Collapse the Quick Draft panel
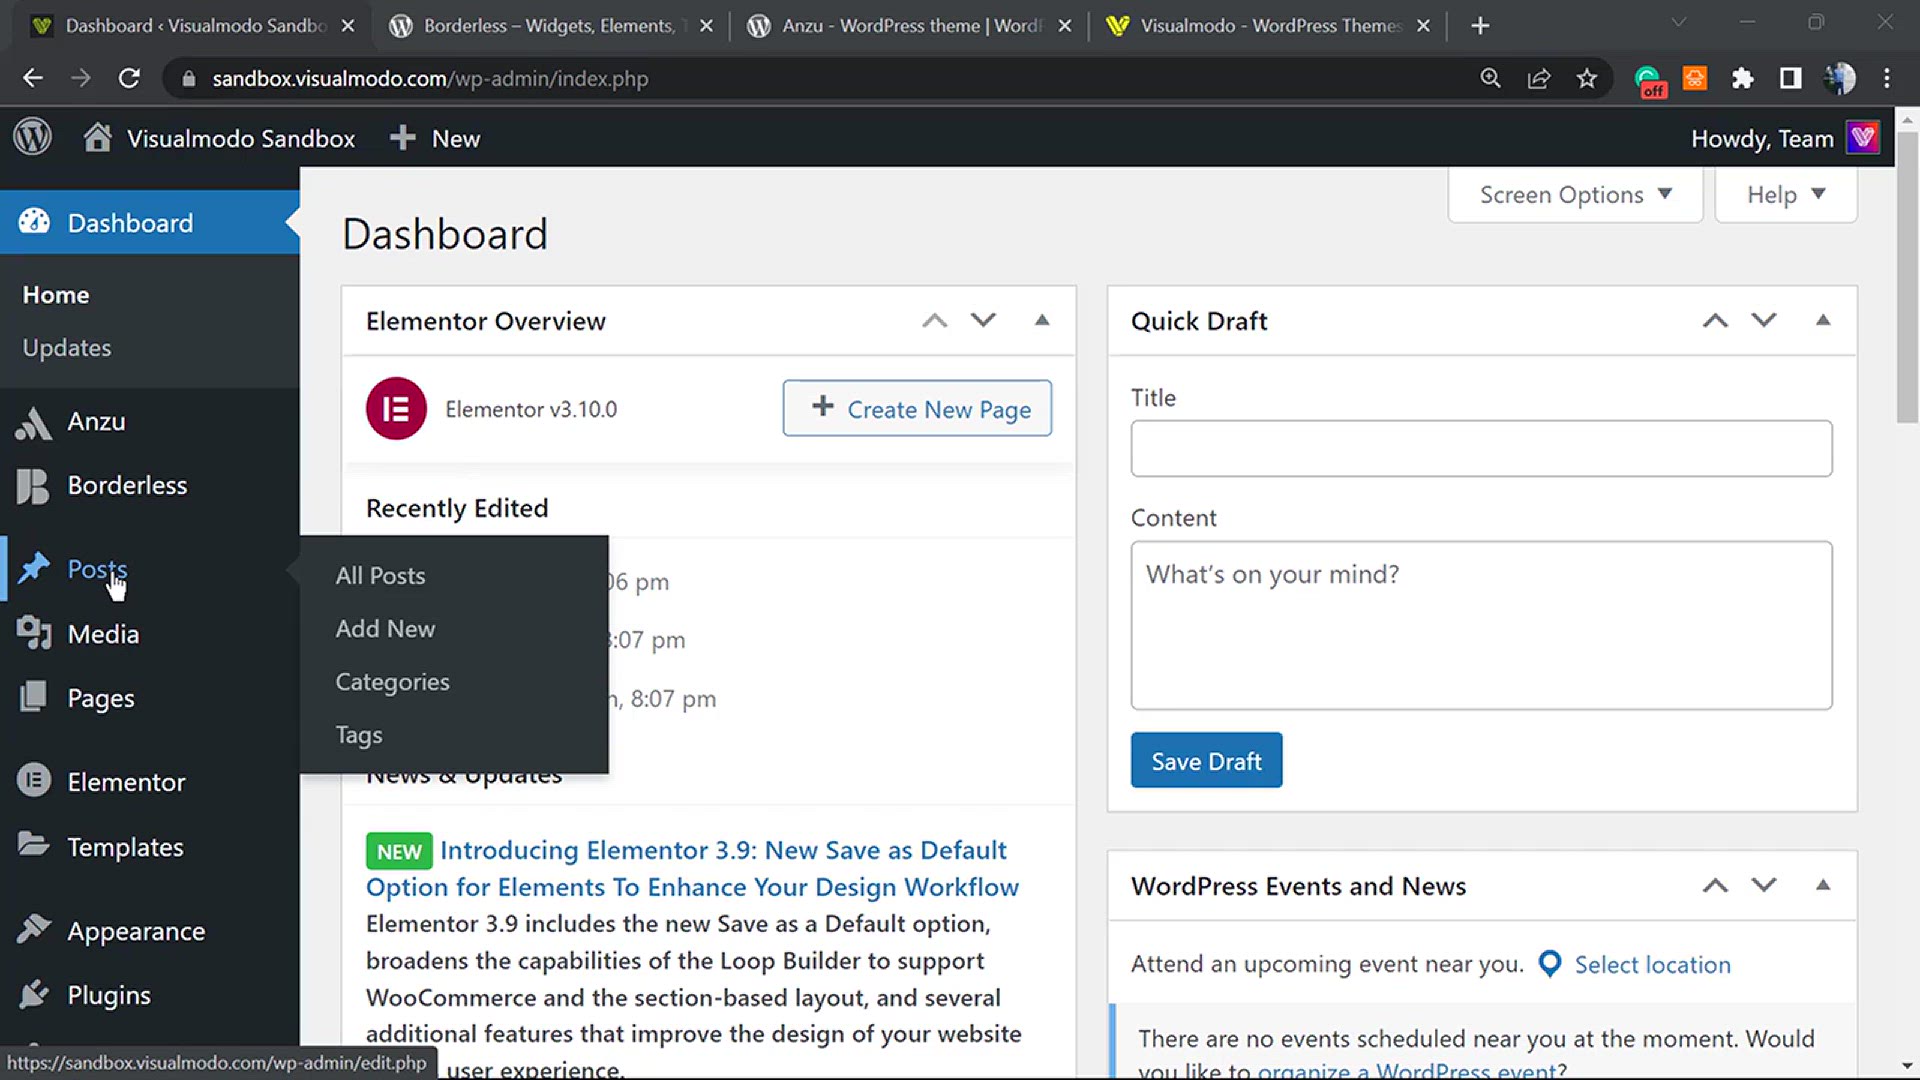1920x1080 pixels. click(x=1823, y=320)
